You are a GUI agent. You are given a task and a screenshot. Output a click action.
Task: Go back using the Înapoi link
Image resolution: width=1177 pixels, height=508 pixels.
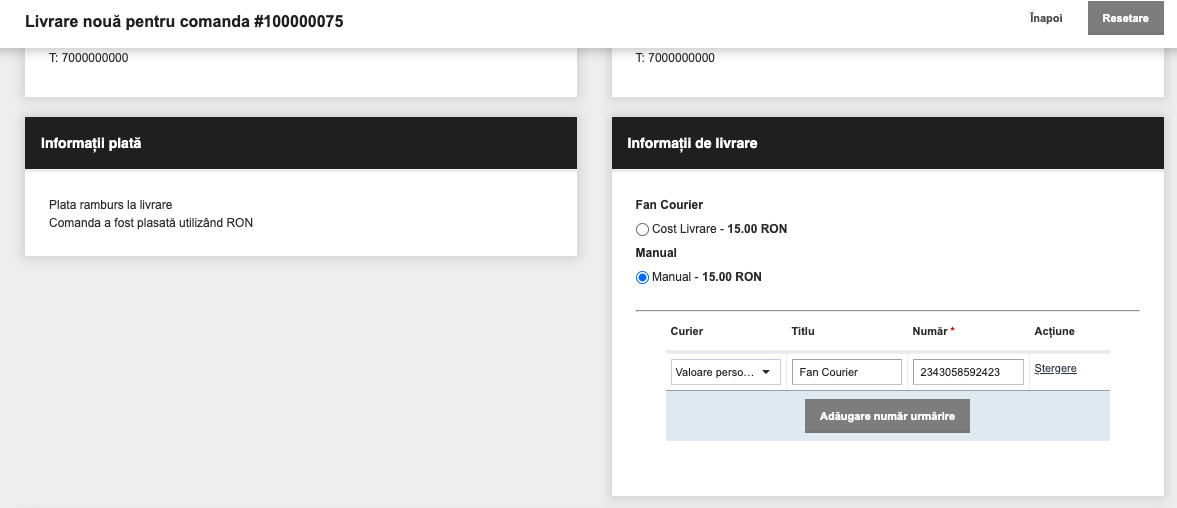pyautogui.click(x=1046, y=19)
